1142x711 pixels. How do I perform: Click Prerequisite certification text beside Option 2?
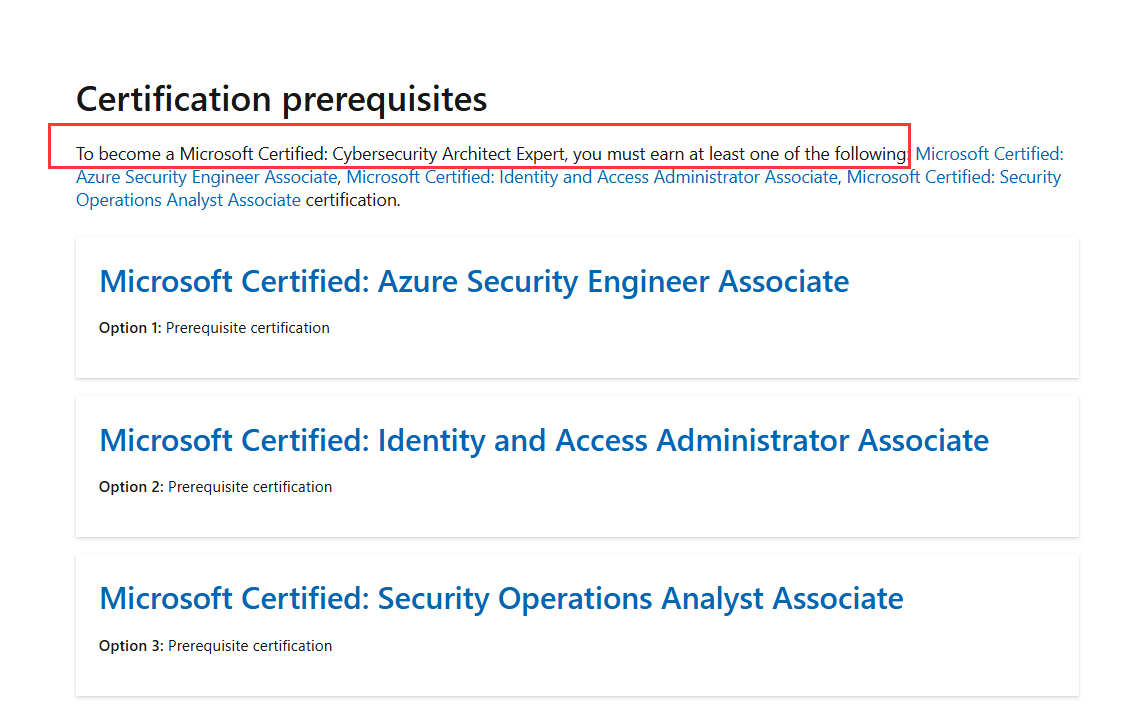tap(250, 487)
